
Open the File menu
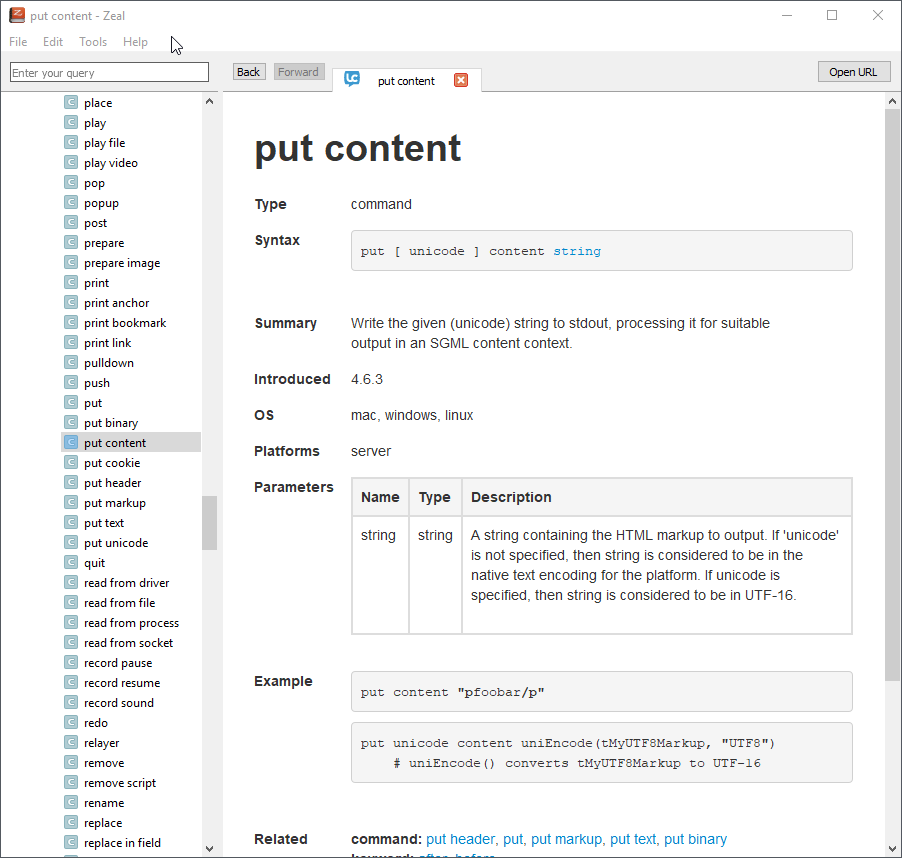pyautogui.click(x=18, y=42)
